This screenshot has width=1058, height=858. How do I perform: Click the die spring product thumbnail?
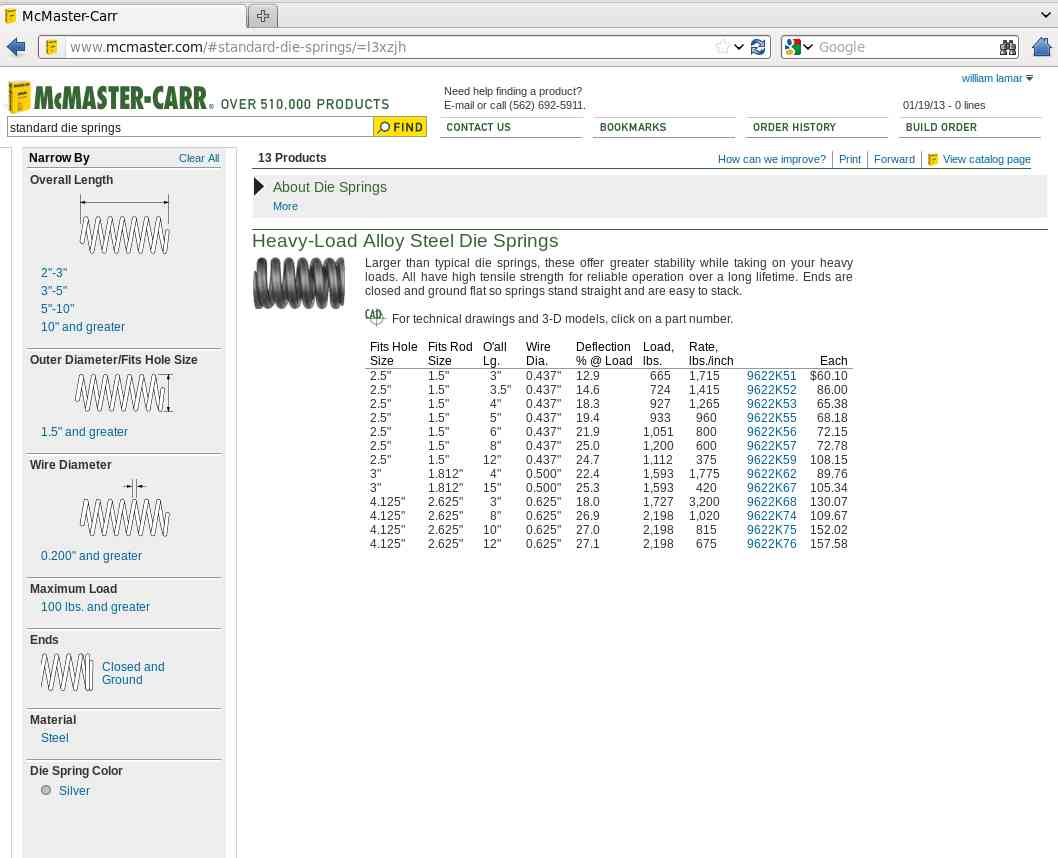pyautogui.click(x=299, y=283)
